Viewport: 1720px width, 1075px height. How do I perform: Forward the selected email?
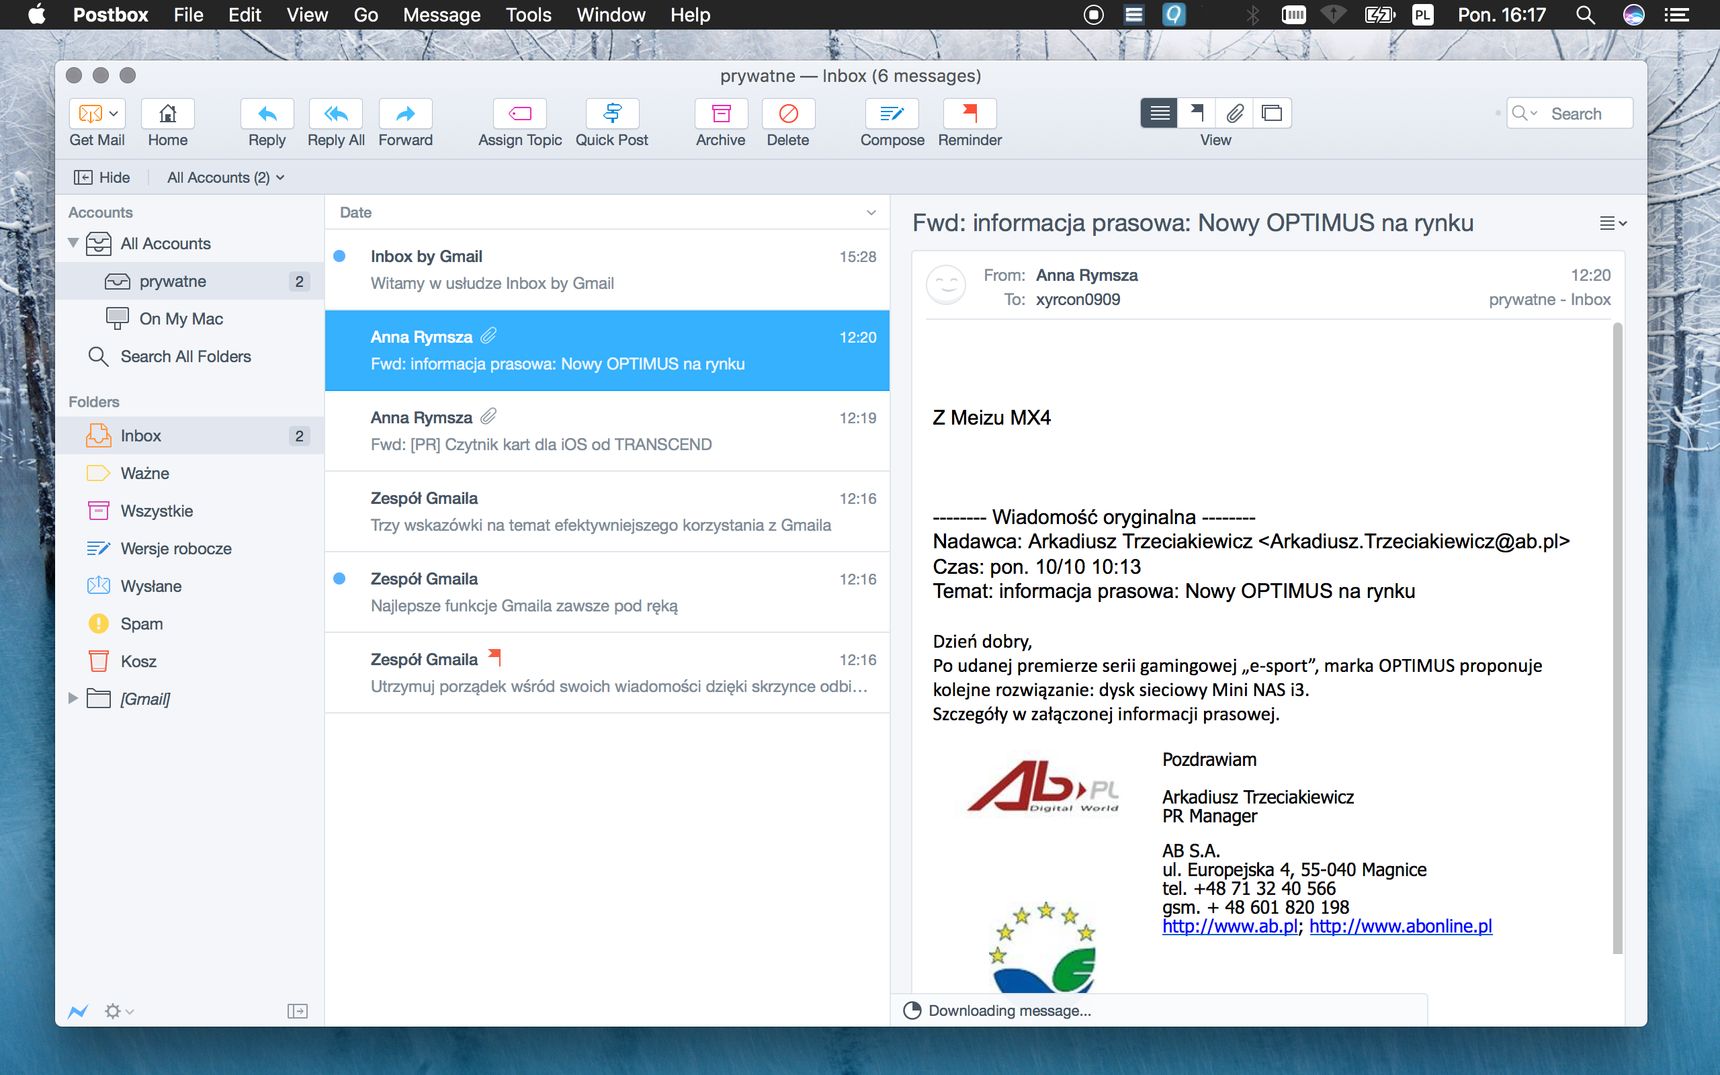point(405,113)
